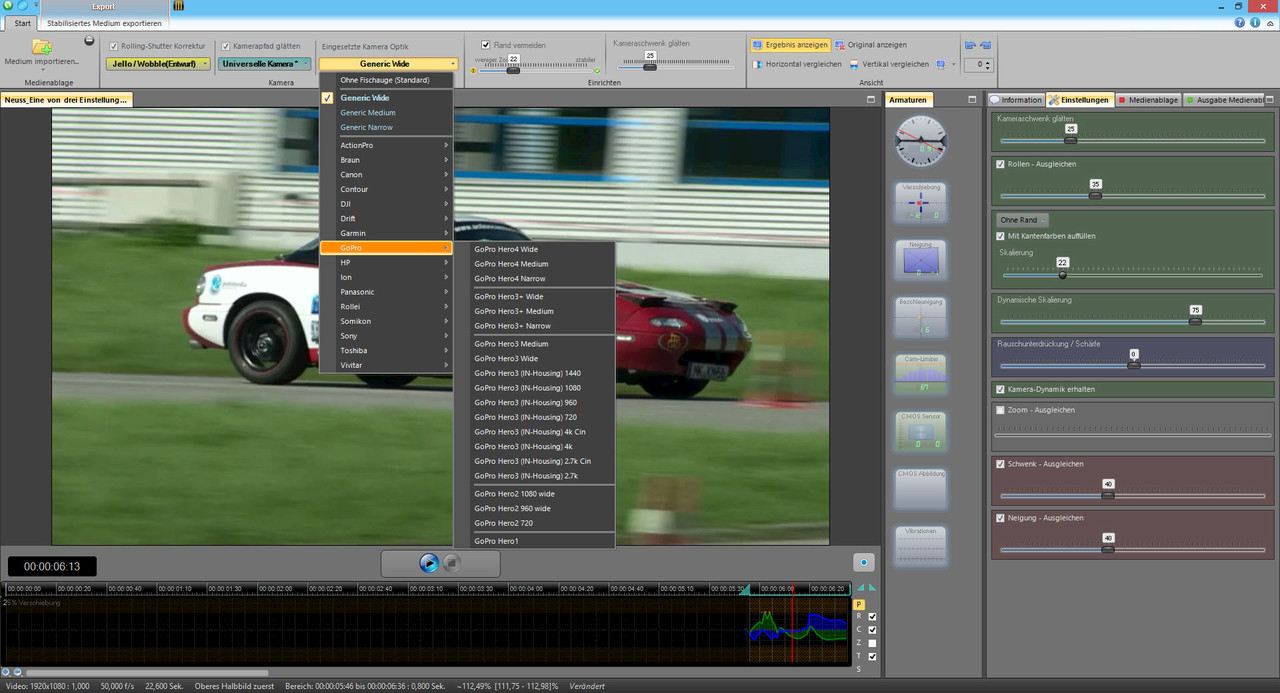
Task: Click the Beschleunigung gauge icon
Action: [x=920, y=316]
